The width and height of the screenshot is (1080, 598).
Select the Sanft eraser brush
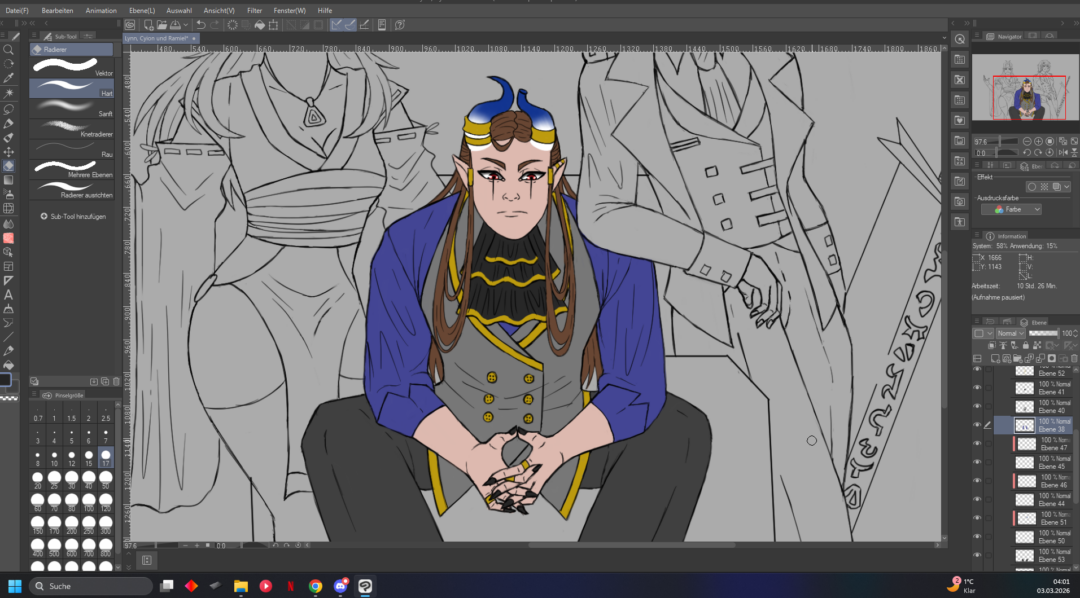(72, 108)
